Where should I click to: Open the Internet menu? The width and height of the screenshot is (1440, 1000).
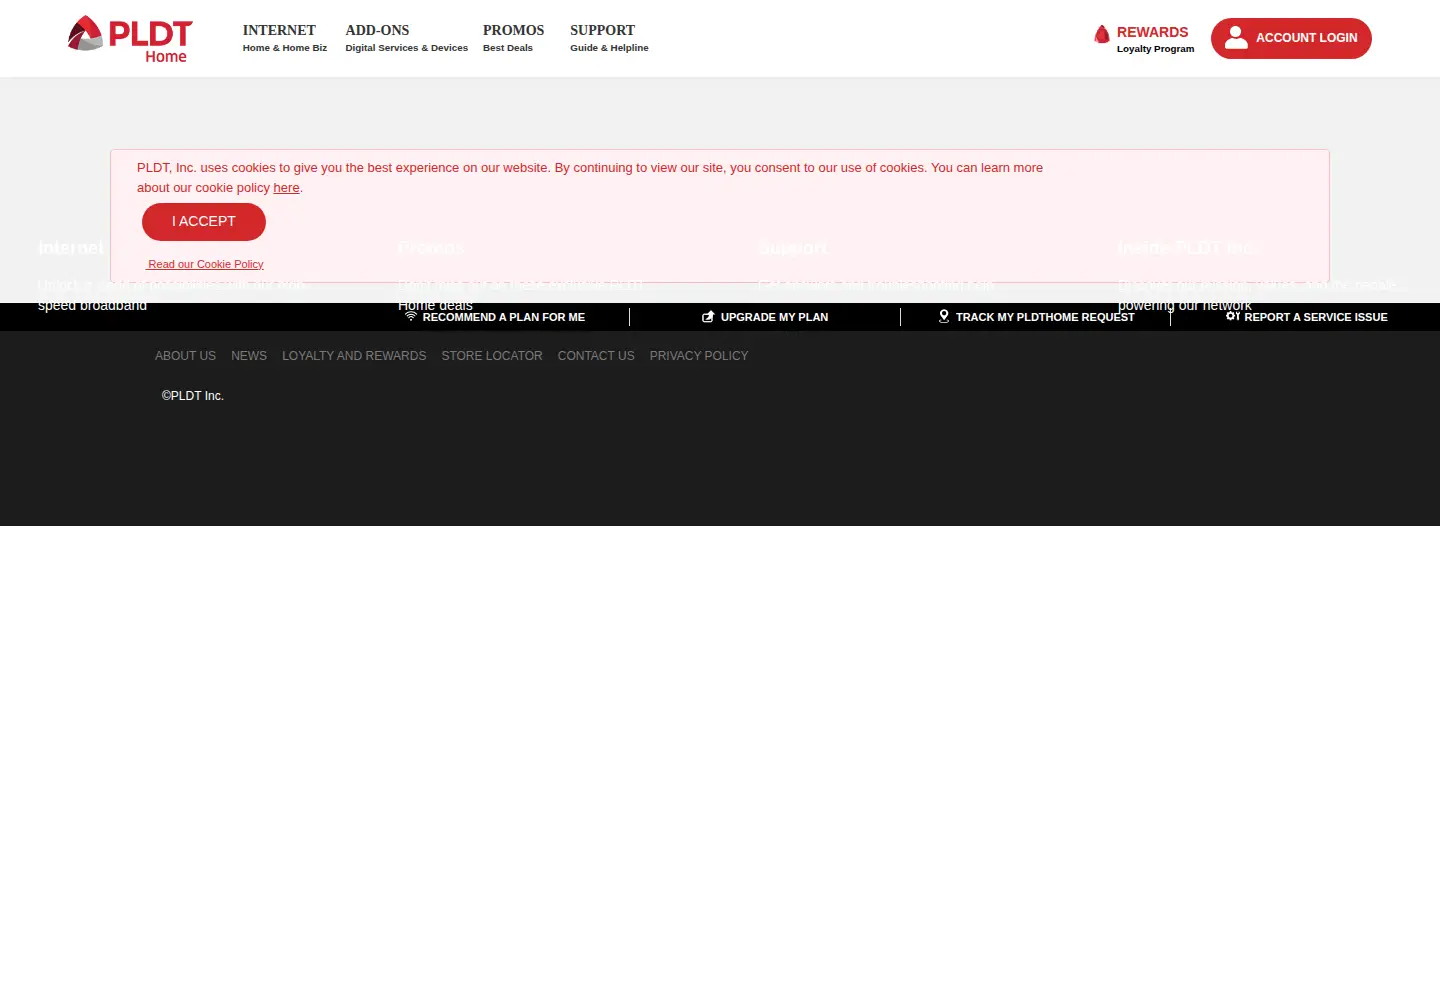pyautogui.click(x=285, y=38)
